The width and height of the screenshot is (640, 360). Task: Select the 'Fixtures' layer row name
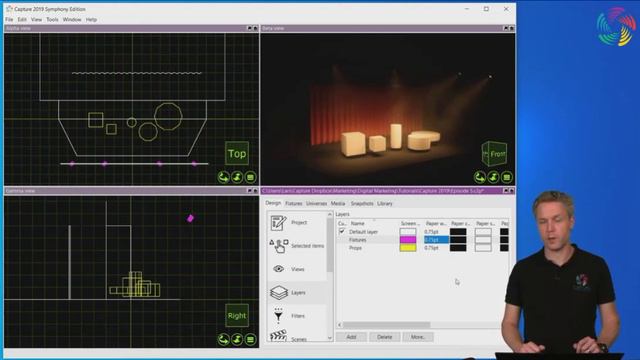pyautogui.click(x=358, y=240)
